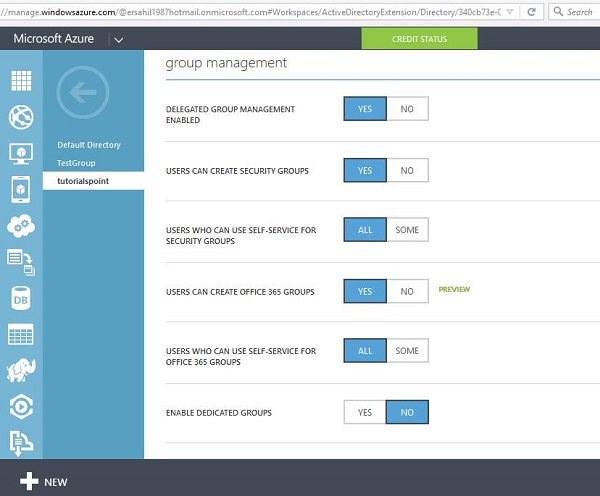Select Some for self-service Office 365 groups
This screenshot has height=496, width=600.
[x=407, y=351]
